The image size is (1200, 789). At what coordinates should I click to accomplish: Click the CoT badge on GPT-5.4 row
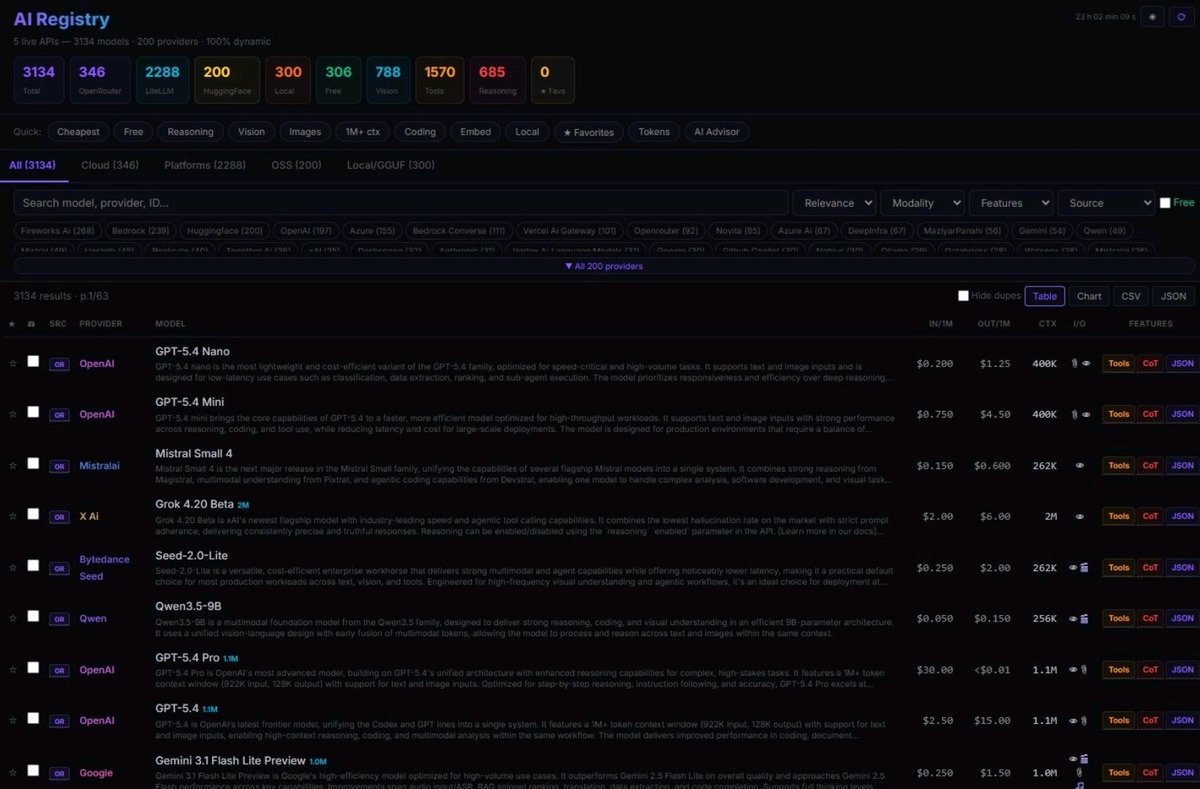coord(1150,720)
